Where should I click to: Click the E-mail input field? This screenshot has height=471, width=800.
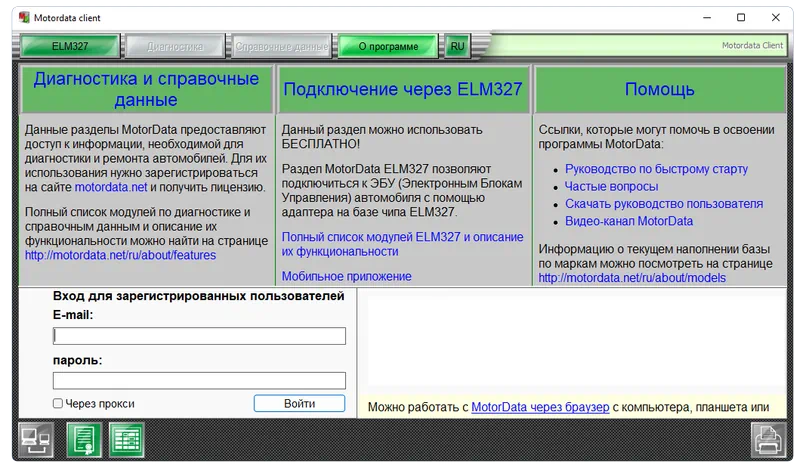(x=199, y=336)
